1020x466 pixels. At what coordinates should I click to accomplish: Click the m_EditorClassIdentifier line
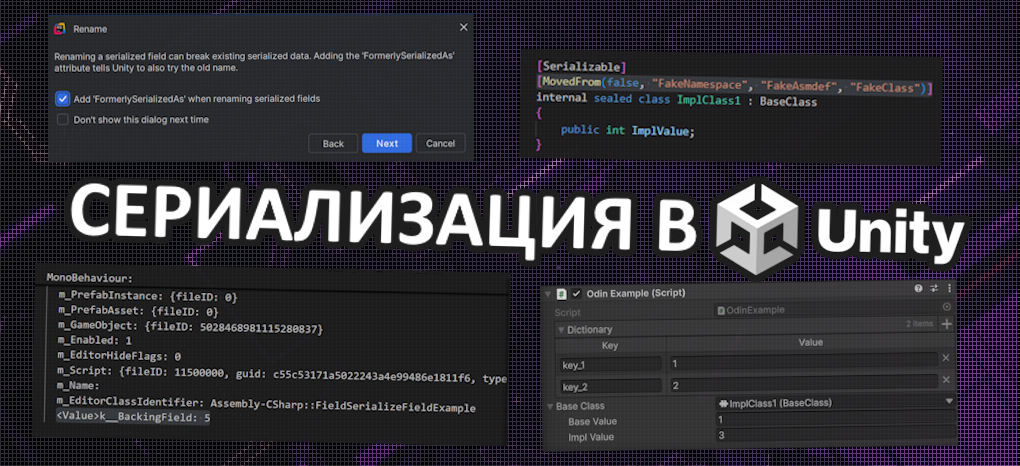(267, 405)
